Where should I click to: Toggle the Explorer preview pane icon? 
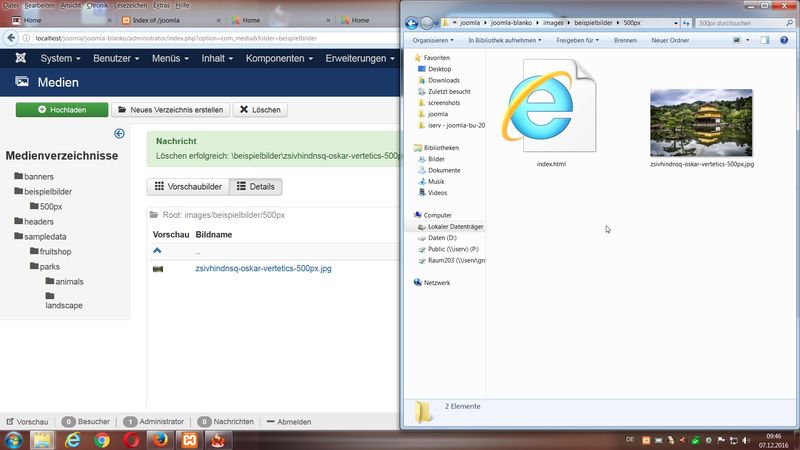[764, 40]
